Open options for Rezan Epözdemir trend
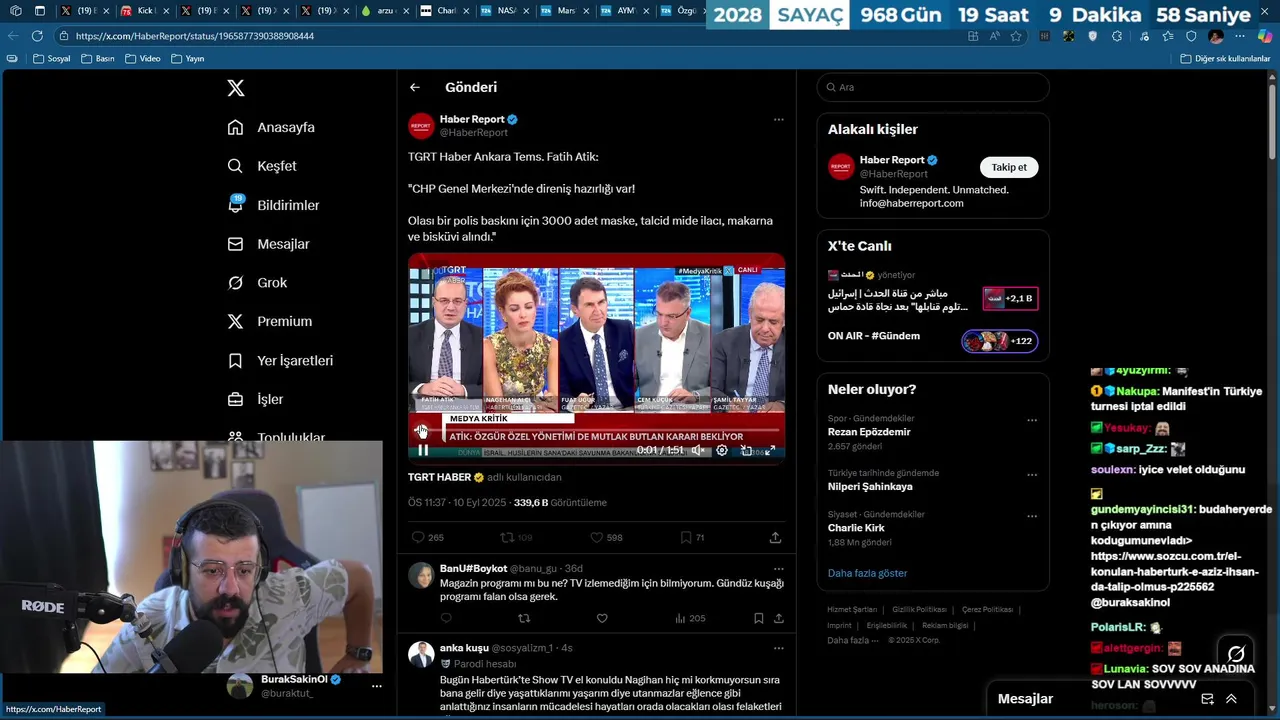Image resolution: width=1280 pixels, height=720 pixels. [1032, 420]
